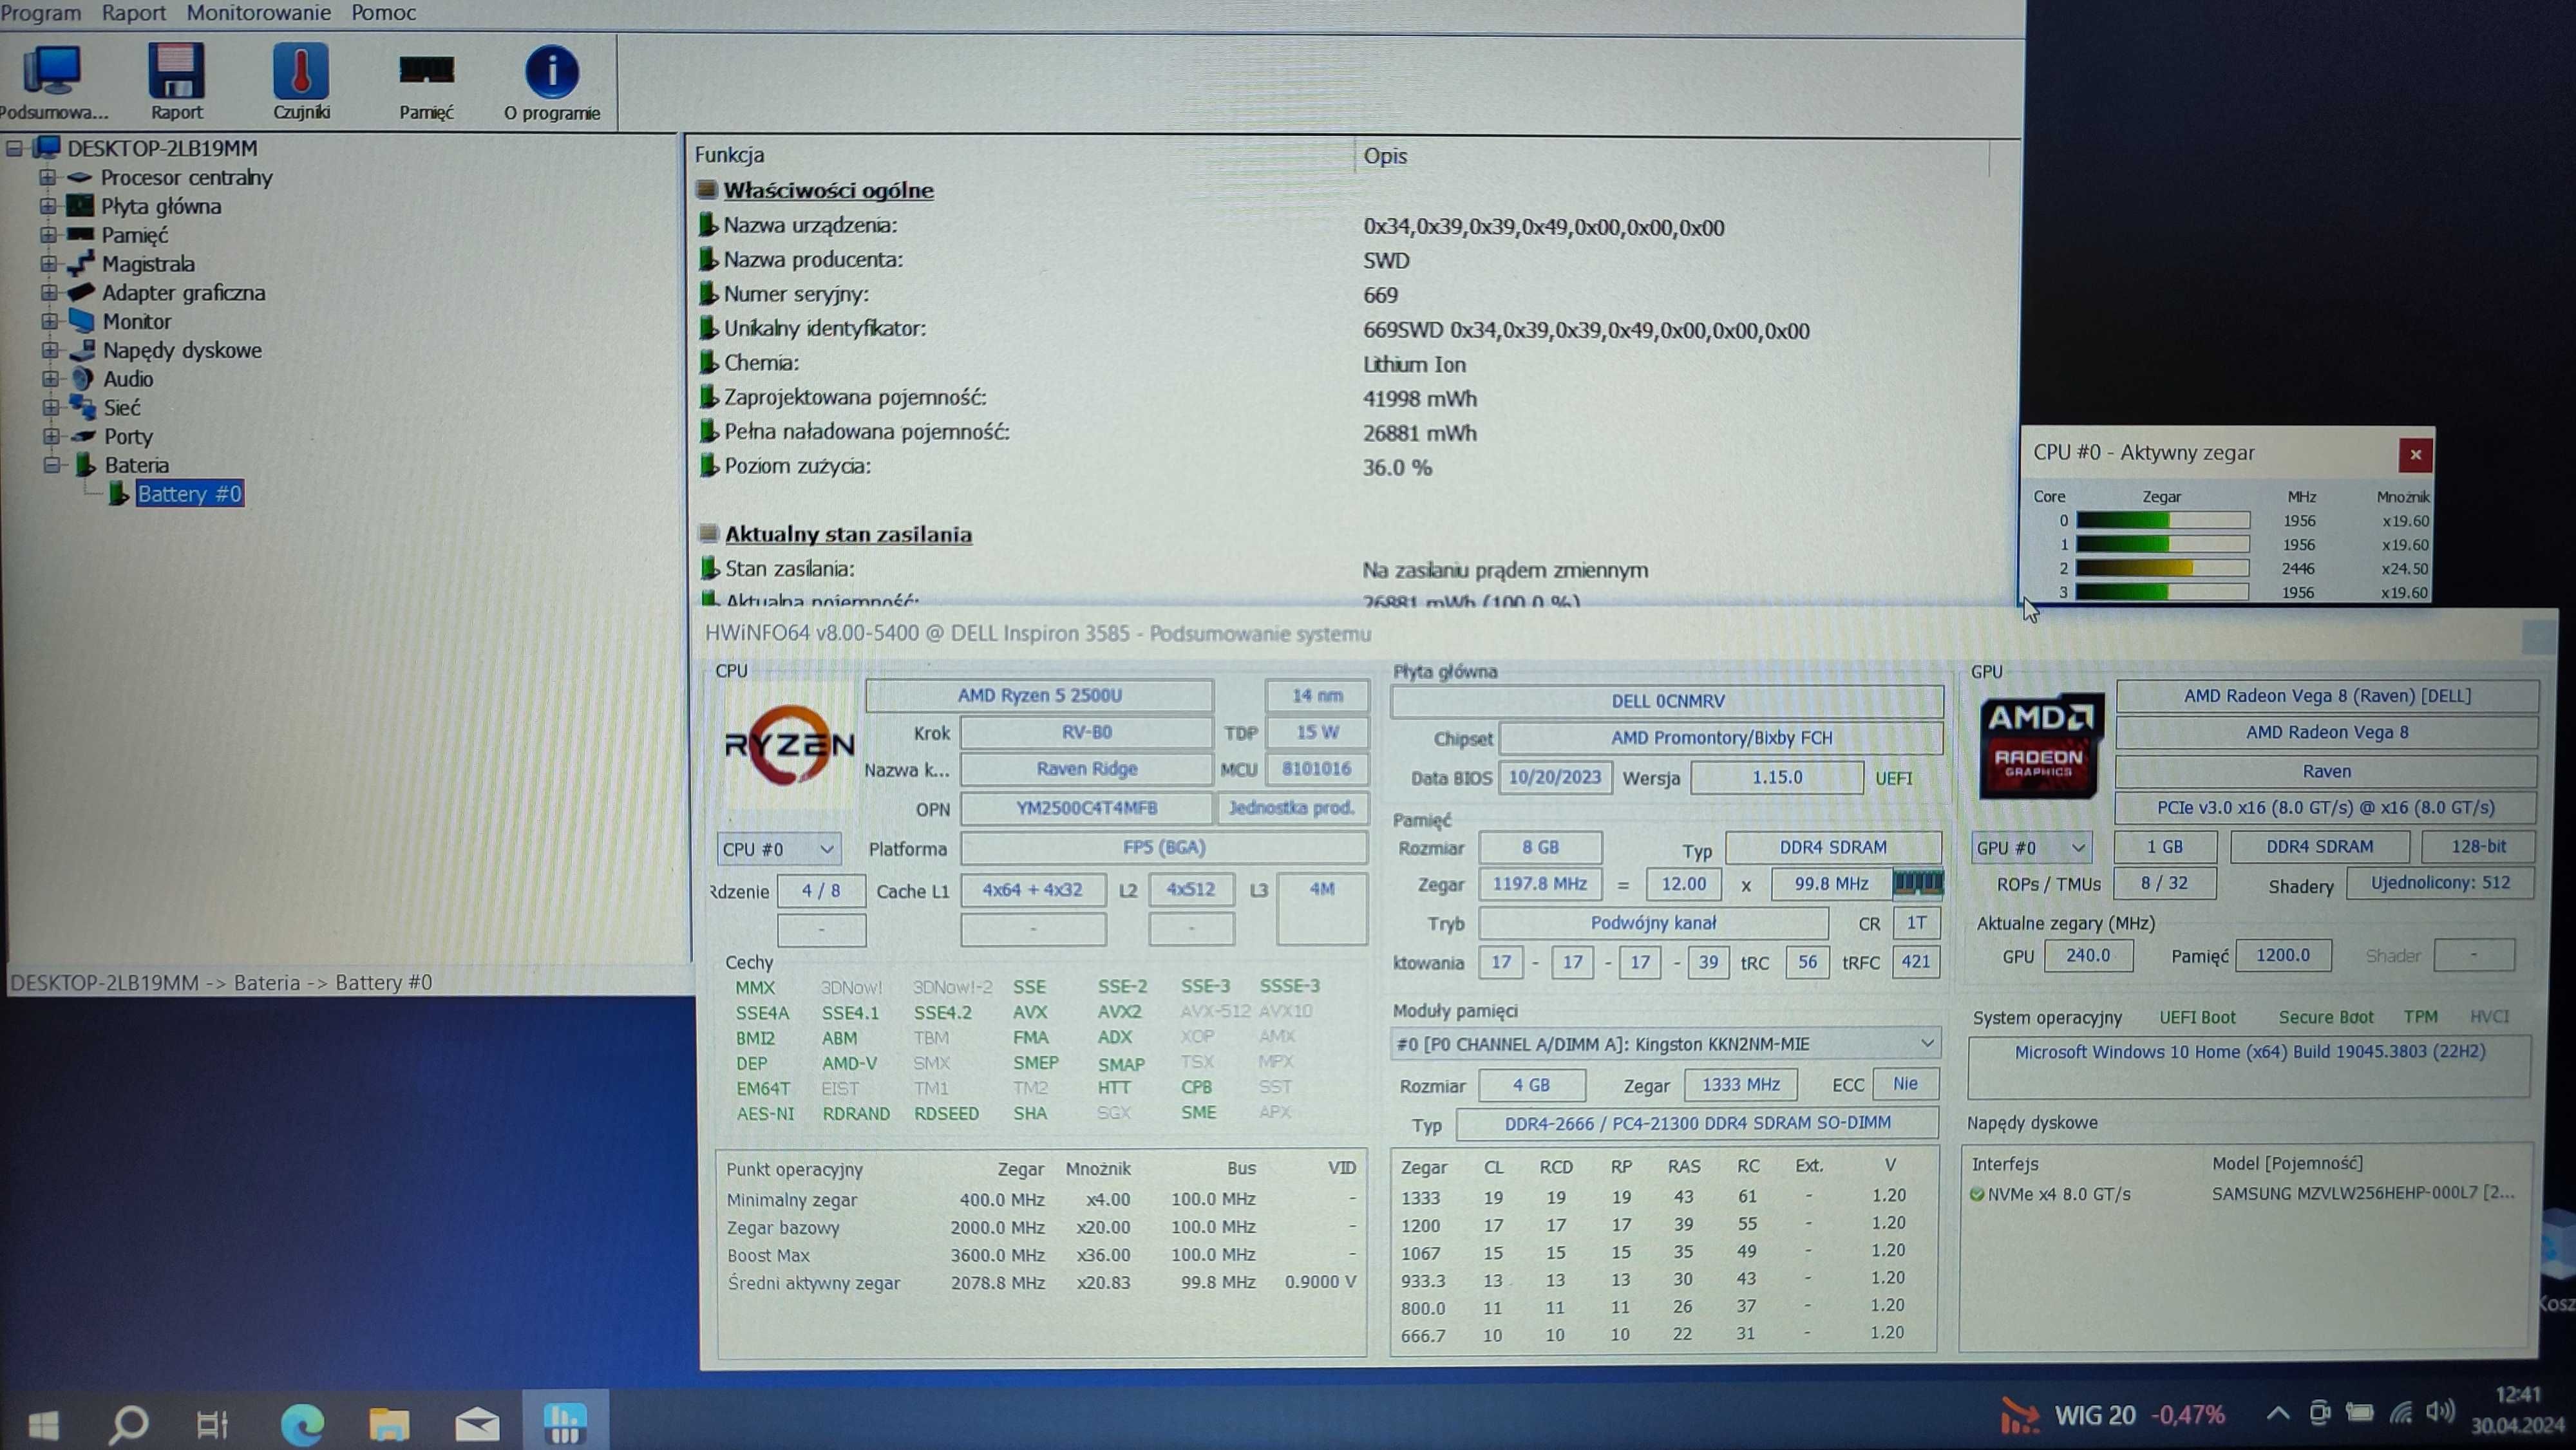Open the memory module DIMM A dropdown
Viewport: 2576px width, 1450px height.
click(x=1665, y=1044)
